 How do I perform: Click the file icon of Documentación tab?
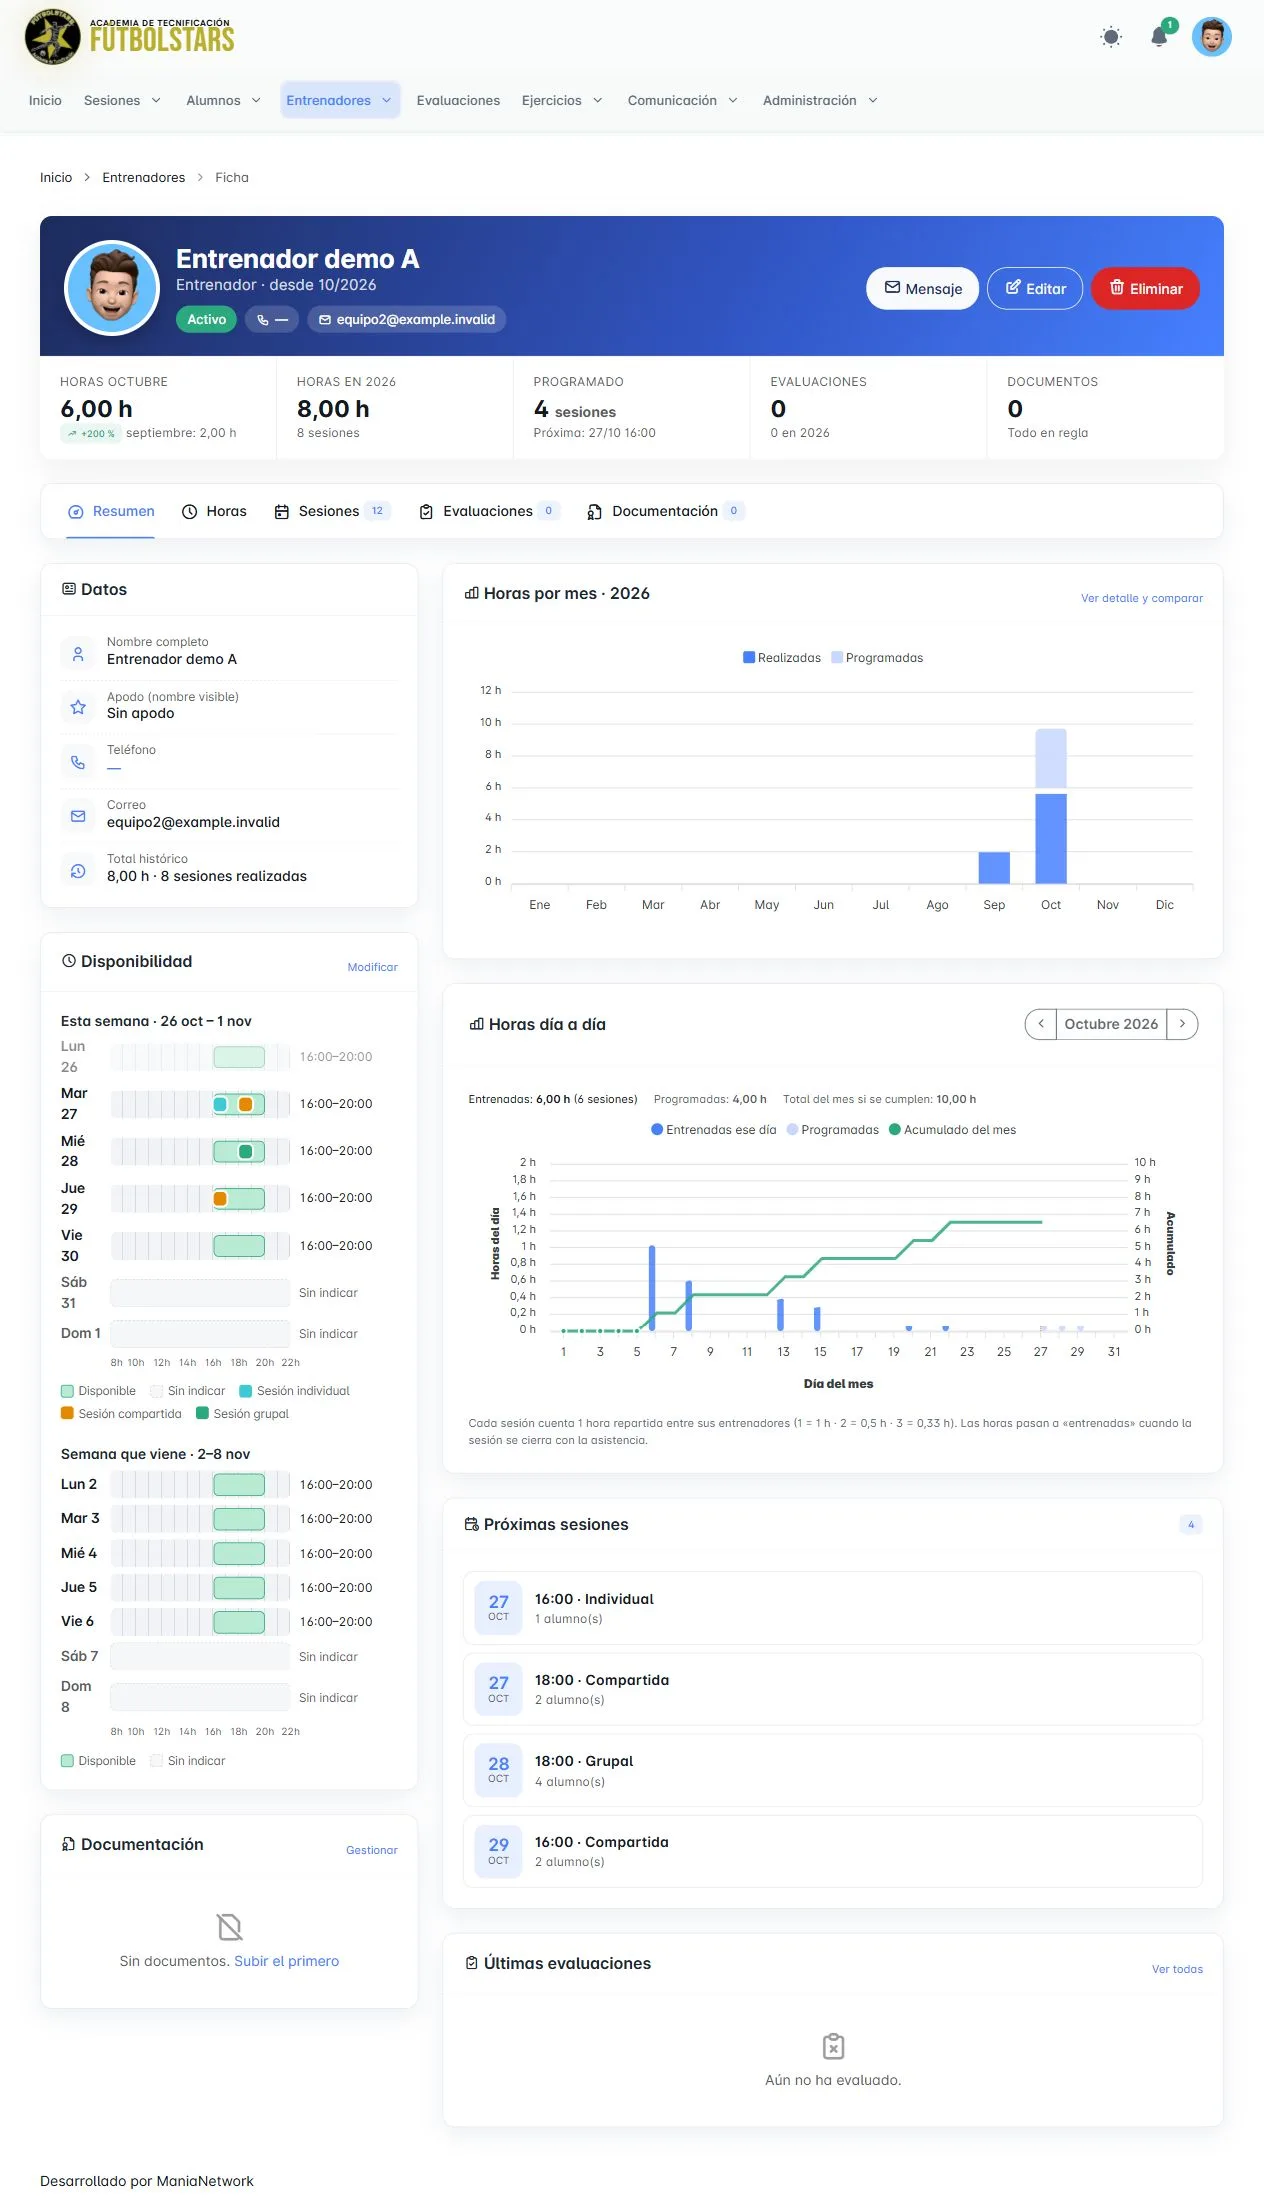tap(594, 512)
